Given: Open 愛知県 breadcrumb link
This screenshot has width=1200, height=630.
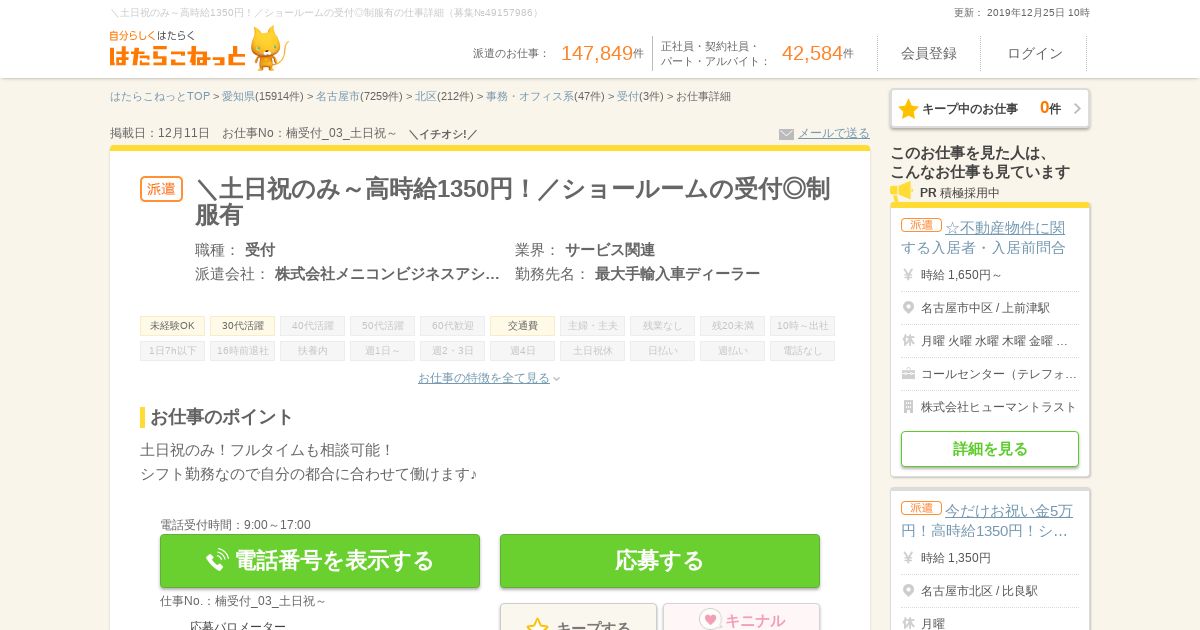Looking at the screenshot, I should click(238, 97).
